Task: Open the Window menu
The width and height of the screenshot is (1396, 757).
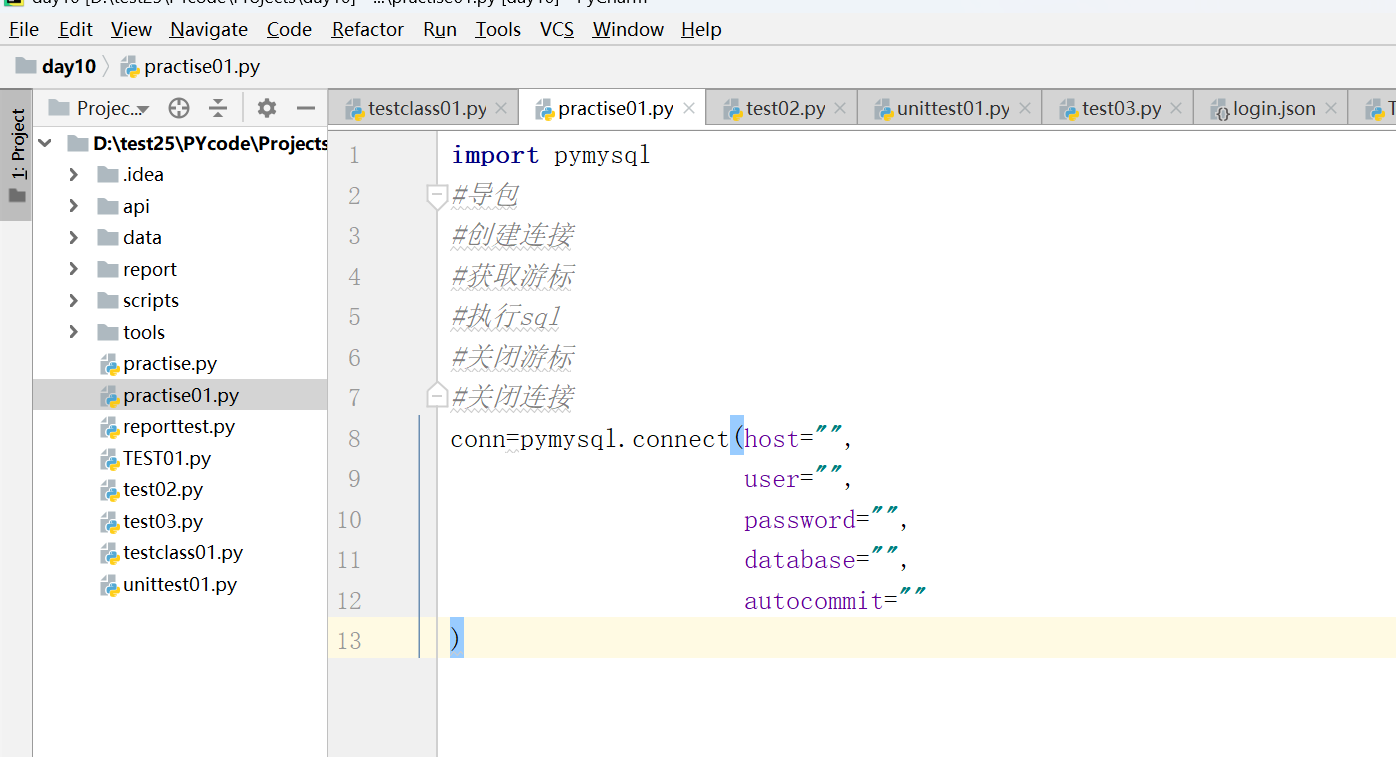Action: (x=628, y=29)
